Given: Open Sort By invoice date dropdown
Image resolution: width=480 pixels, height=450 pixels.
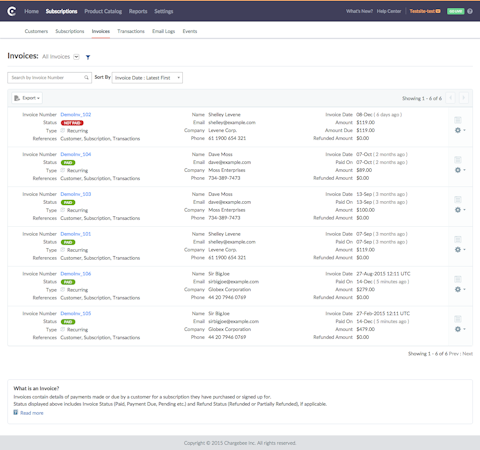Looking at the screenshot, I should coord(147,78).
